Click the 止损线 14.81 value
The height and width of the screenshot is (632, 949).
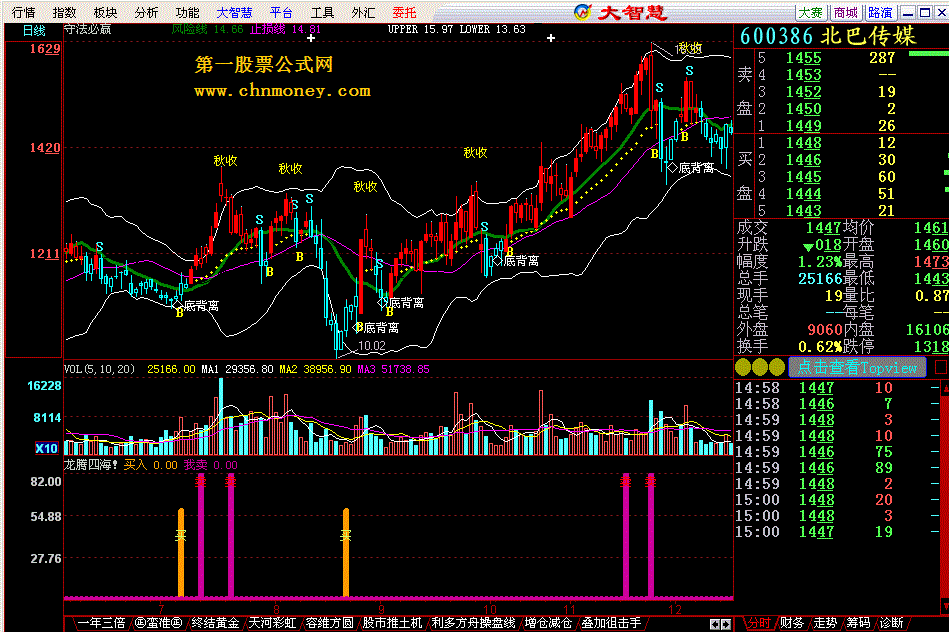click(x=285, y=29)
